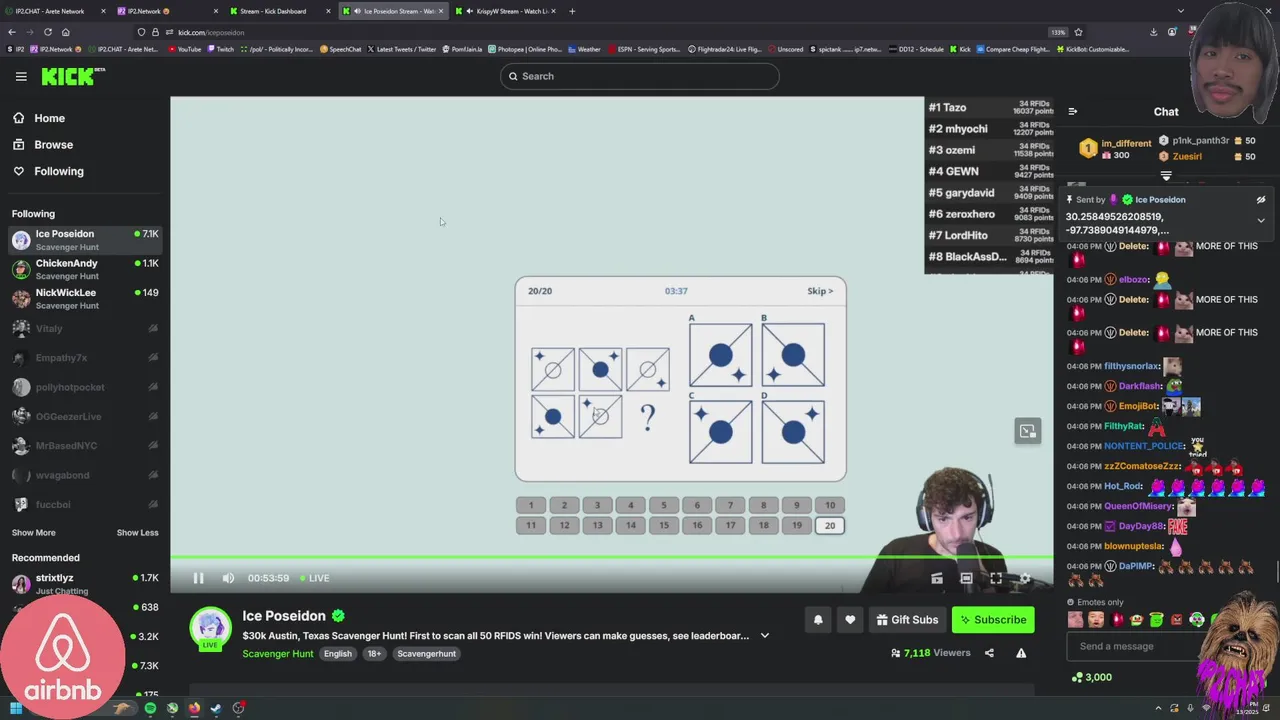Select answer option B in the quiz
Screen dimensions: 1280x720
793,354
